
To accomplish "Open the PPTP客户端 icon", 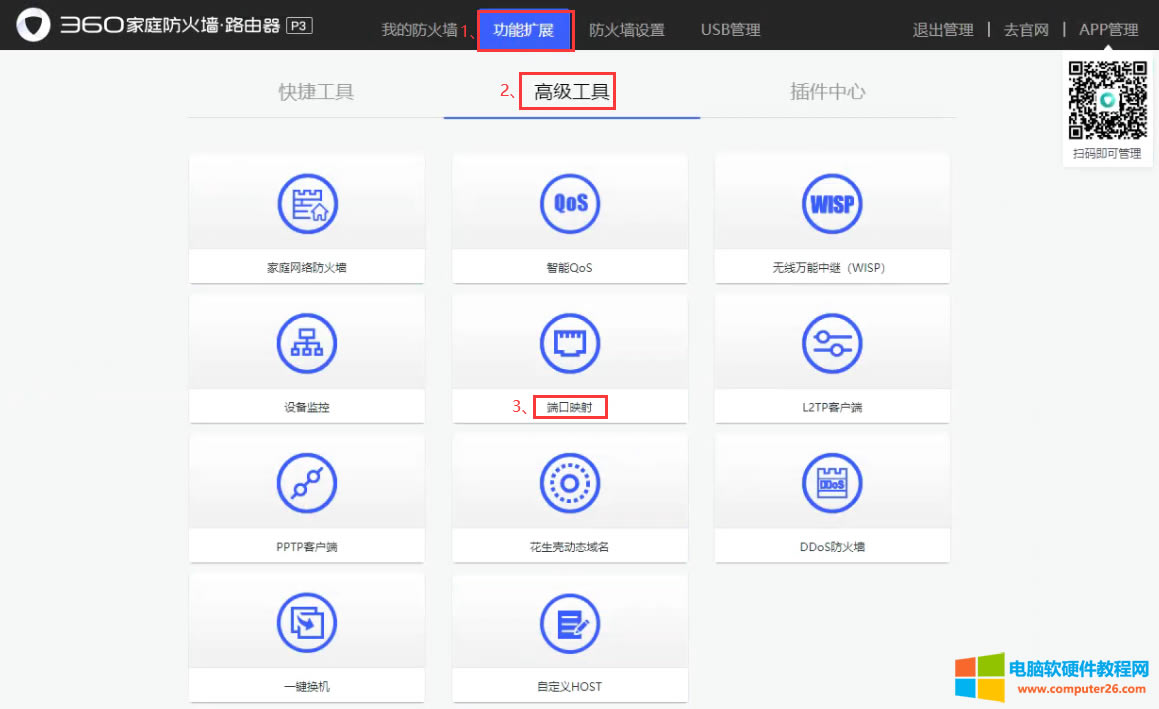I will tap(307, 482).
